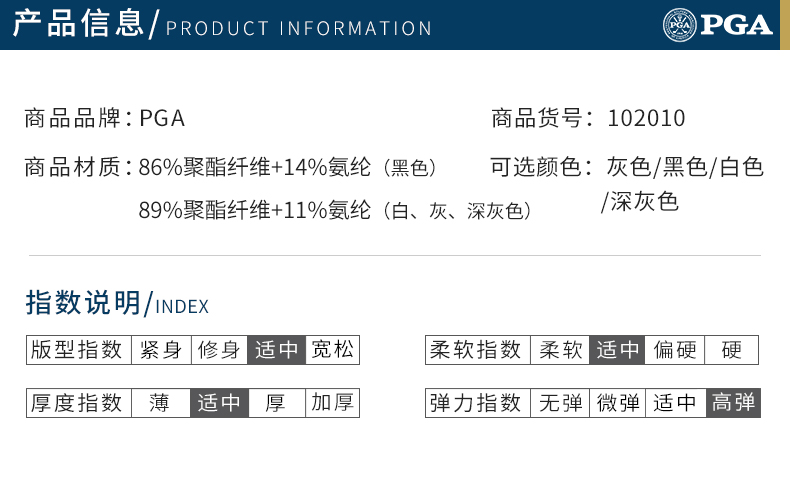Click the PGA wordmark in the header

[x=737, y=25]
